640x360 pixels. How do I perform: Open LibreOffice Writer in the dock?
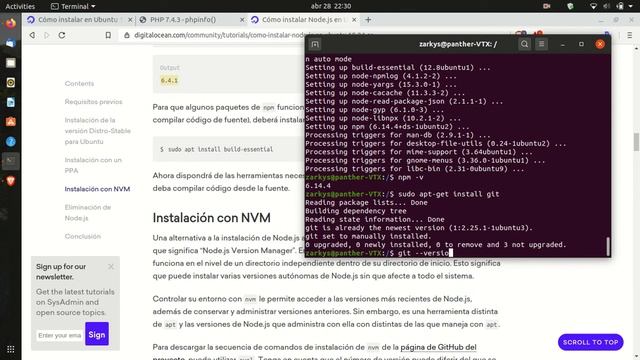(x=11, y=102)
